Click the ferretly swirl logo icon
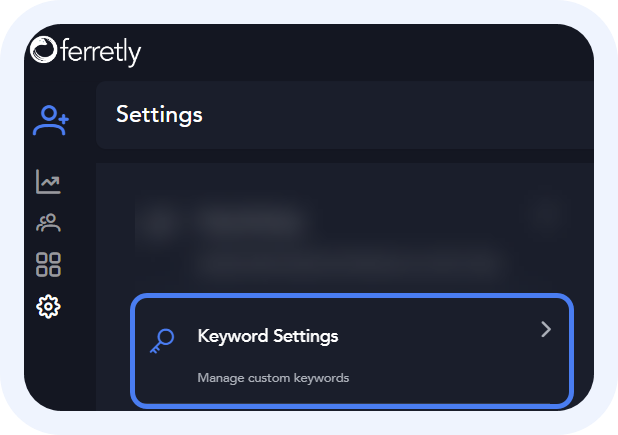The height and width of the screenshot is (435, 618). click(x=44, y=50)
